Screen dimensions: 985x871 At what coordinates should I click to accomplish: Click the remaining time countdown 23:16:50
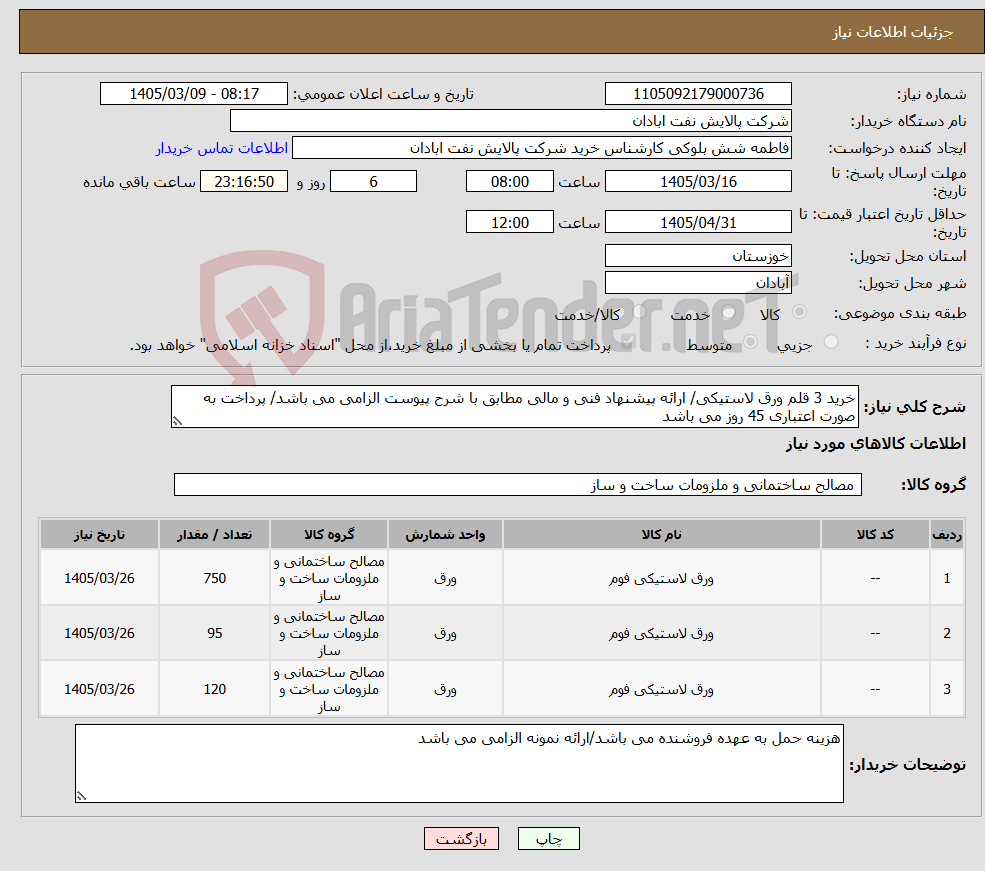[244, 182]
